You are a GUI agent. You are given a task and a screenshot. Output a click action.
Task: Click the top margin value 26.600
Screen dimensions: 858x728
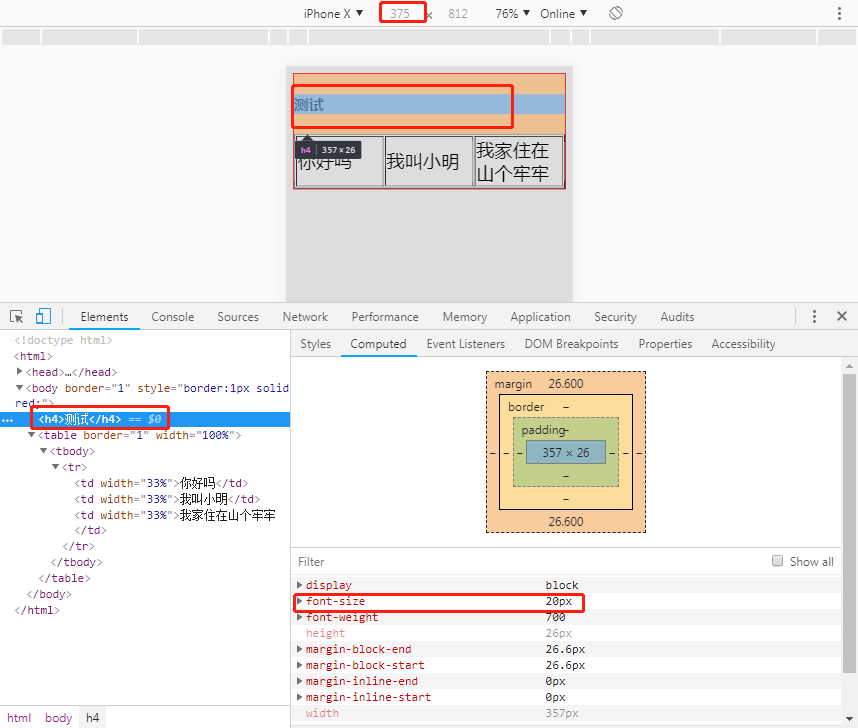pyautogui.click(x=566, y=384)
